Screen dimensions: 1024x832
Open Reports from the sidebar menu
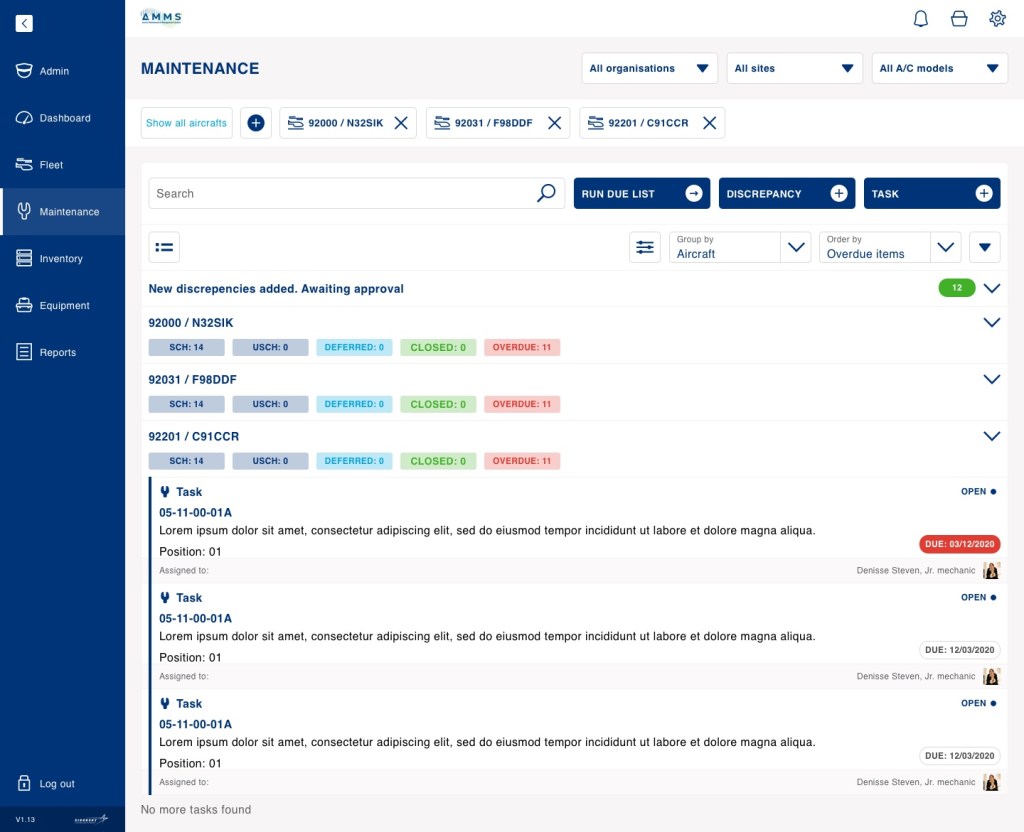pyautogui.click(x=57, y=352)
